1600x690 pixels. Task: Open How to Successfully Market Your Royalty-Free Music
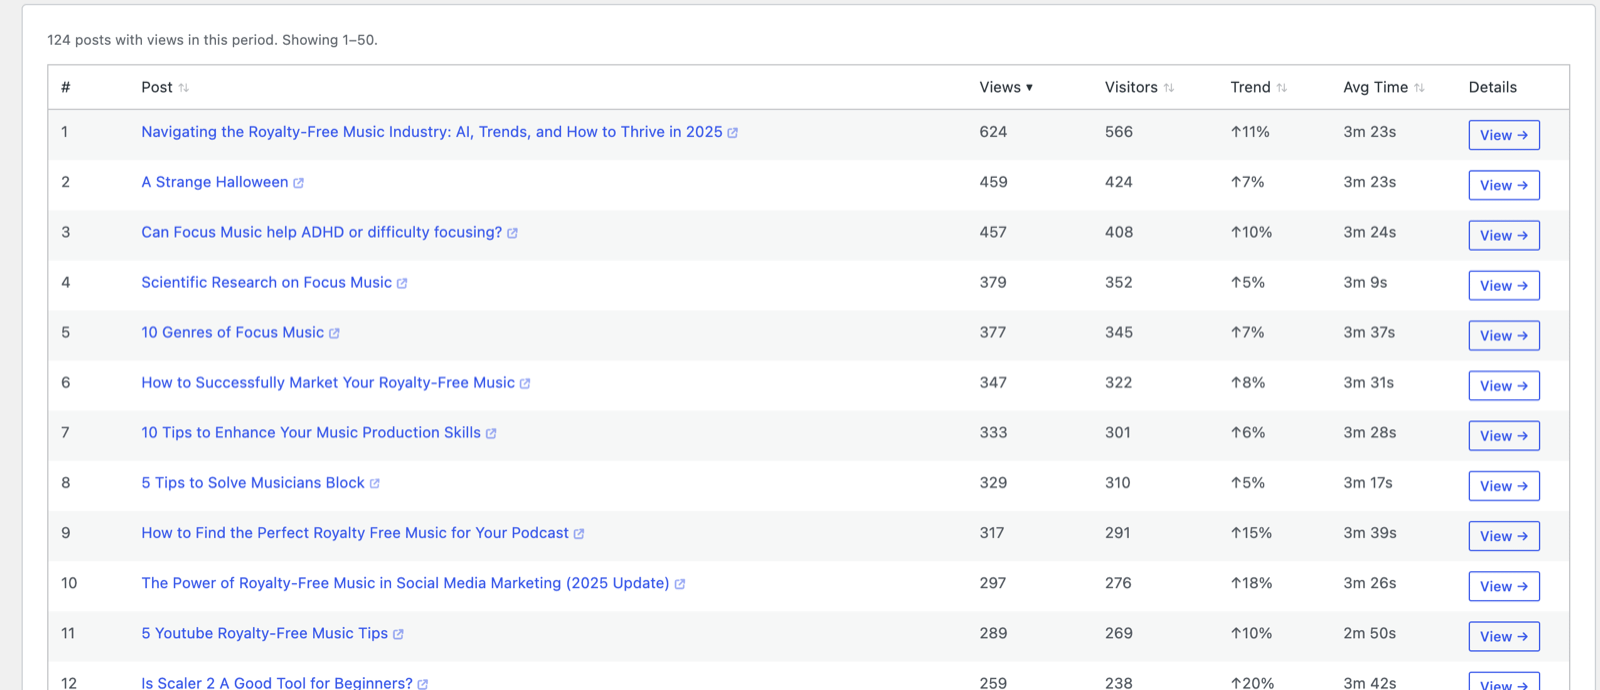328,383
